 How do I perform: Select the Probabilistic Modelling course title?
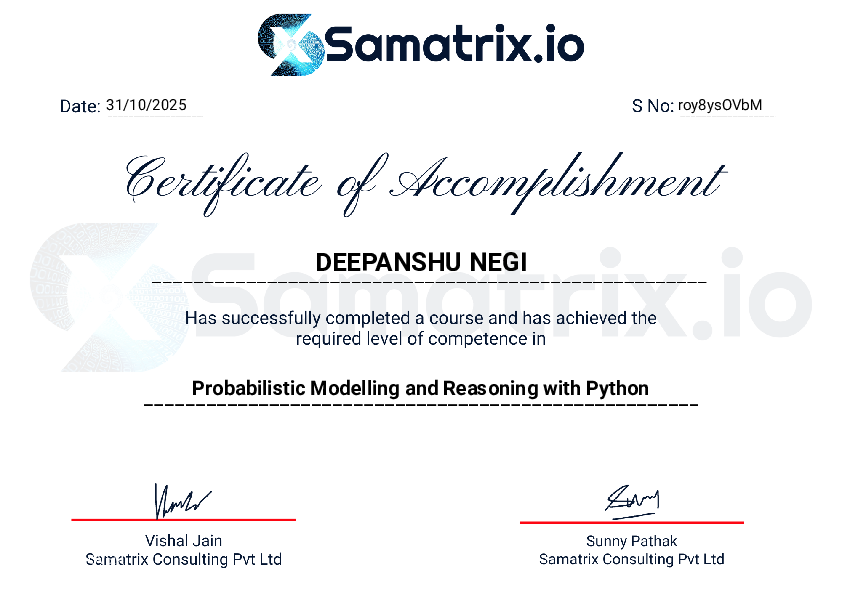point(421,388)
